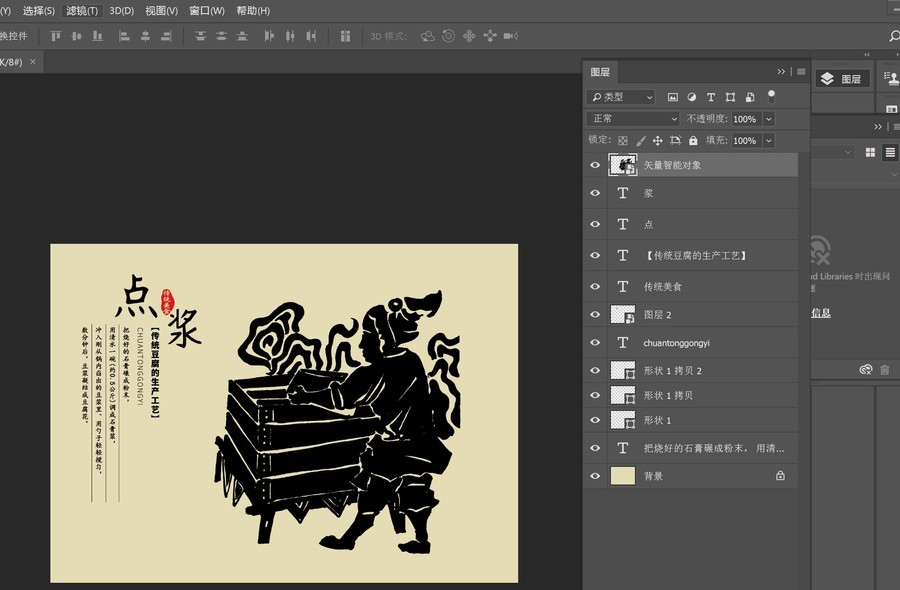900x590 pixels.
Task: Distribute layers by right edges
Action: [311, 36]
